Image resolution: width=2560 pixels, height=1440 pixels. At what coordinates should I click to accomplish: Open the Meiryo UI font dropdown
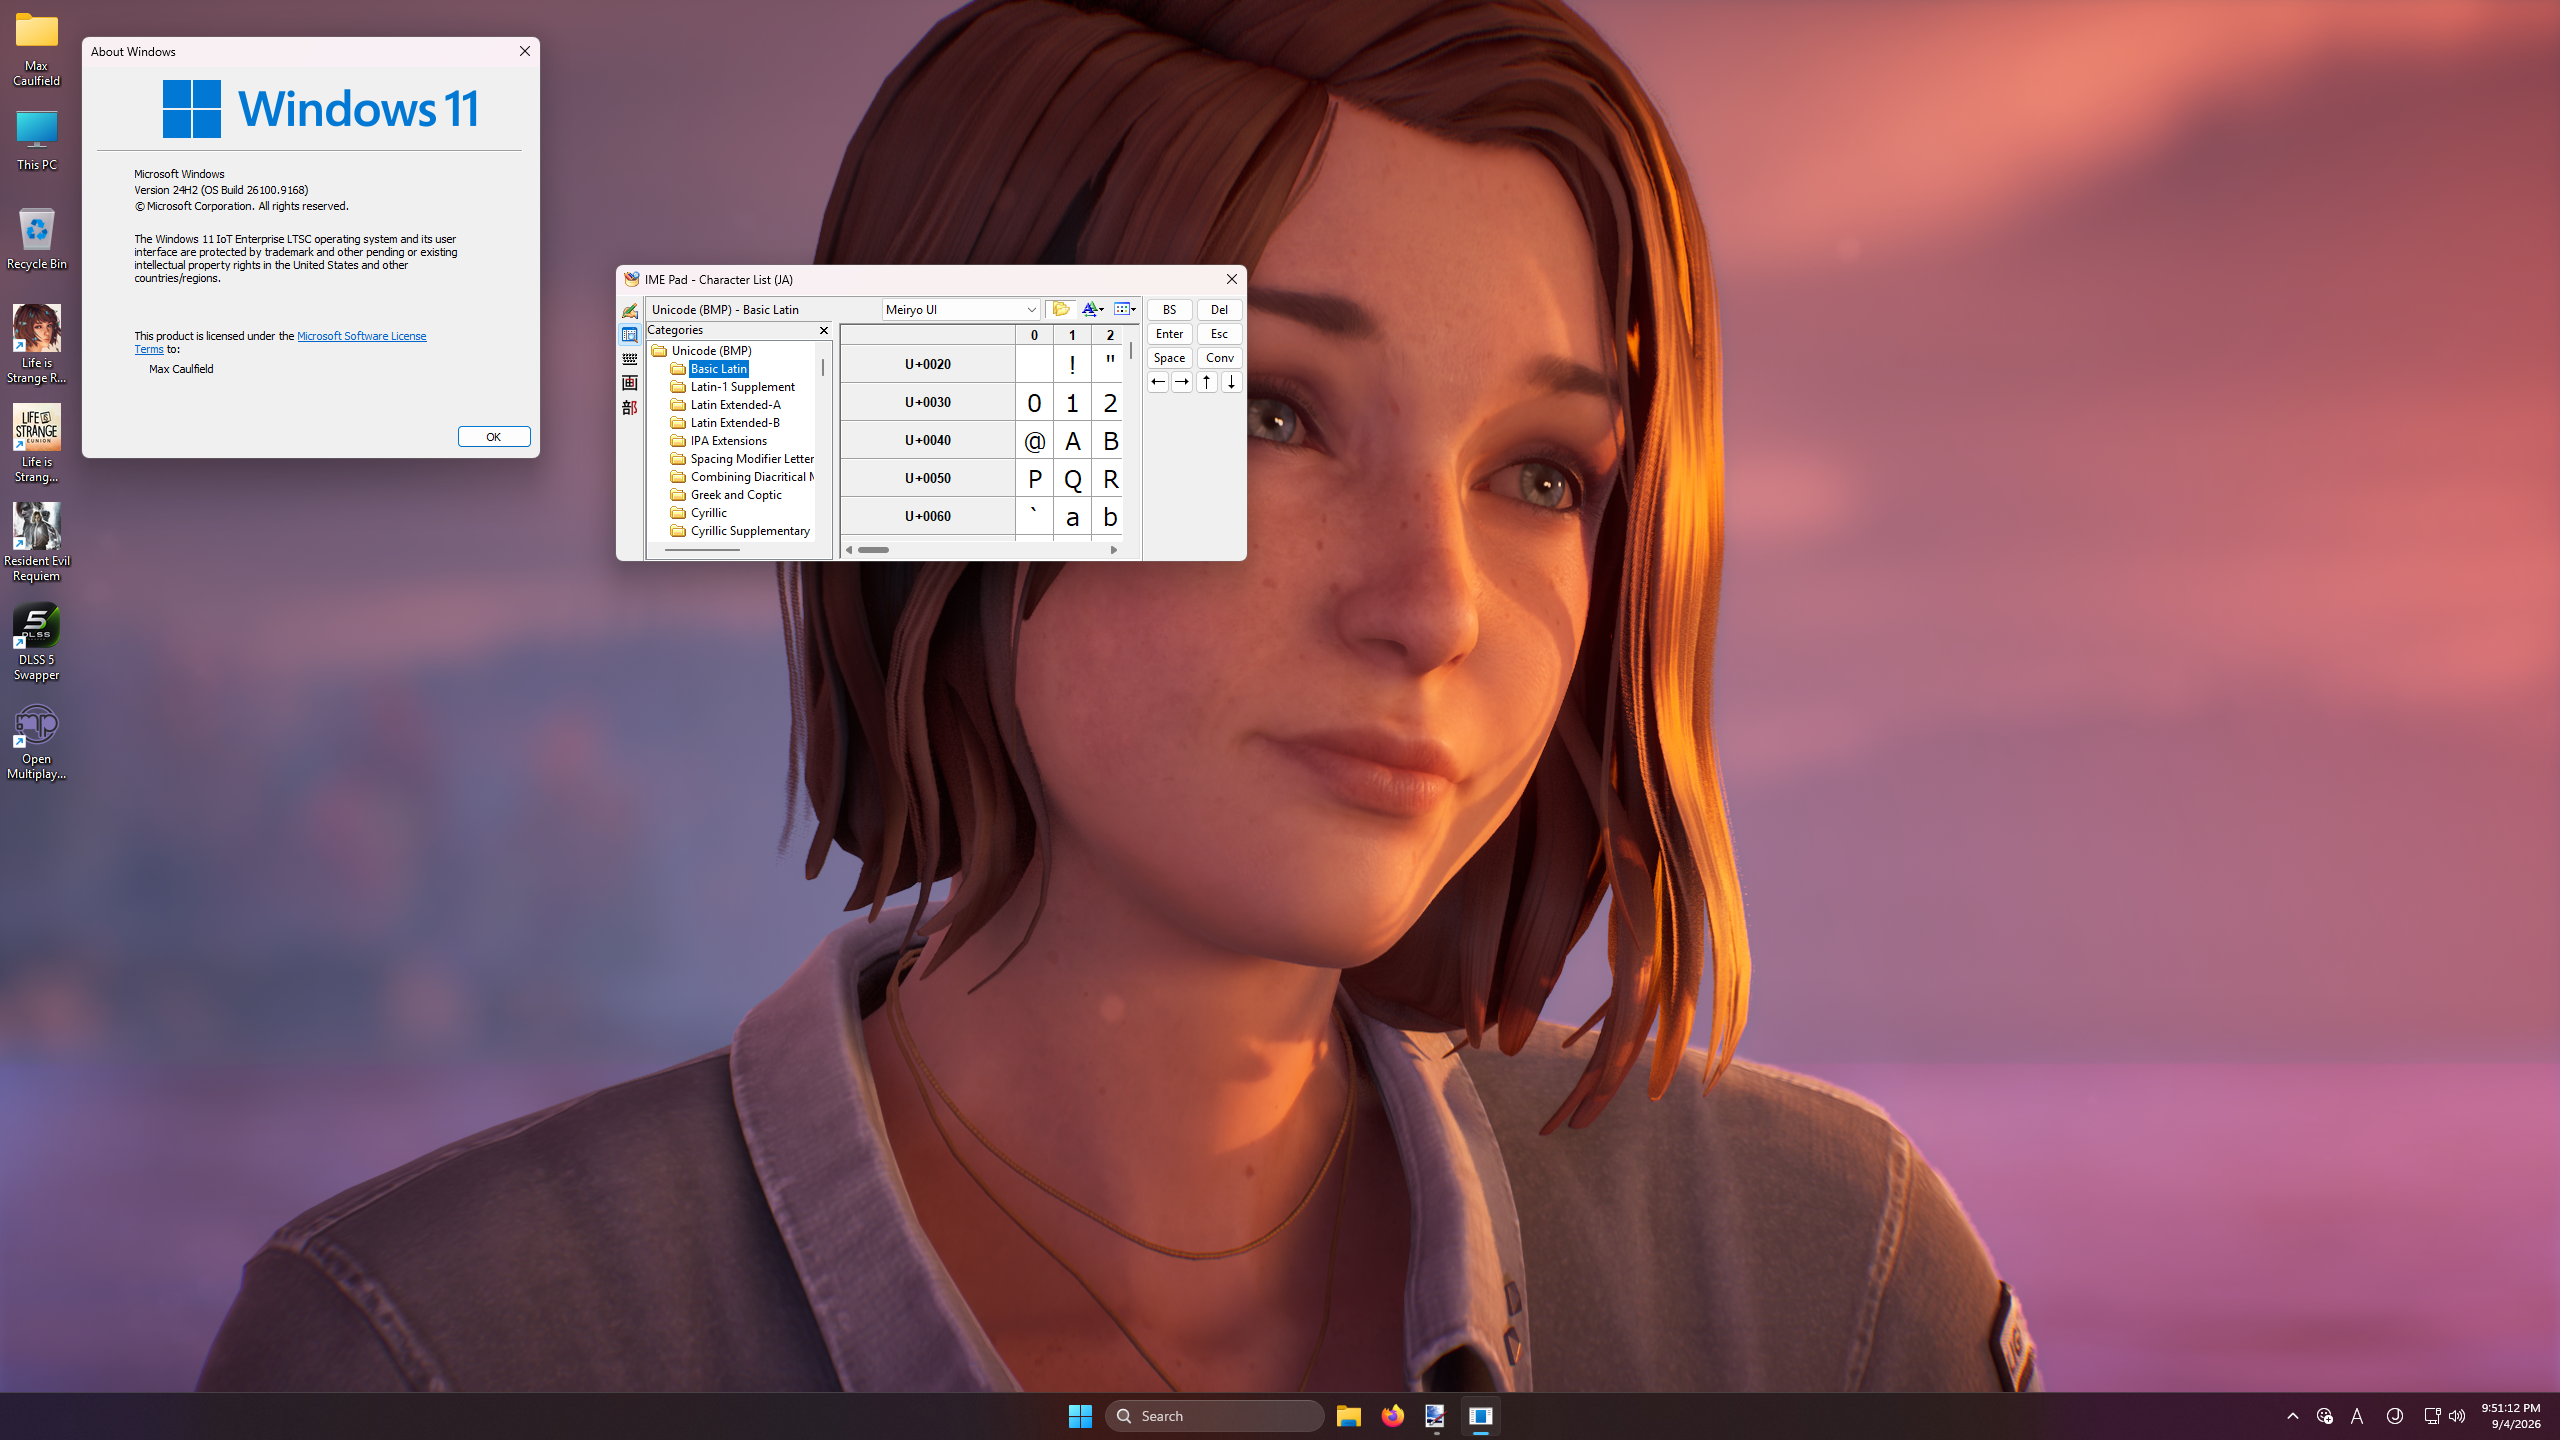coord(961,309)
